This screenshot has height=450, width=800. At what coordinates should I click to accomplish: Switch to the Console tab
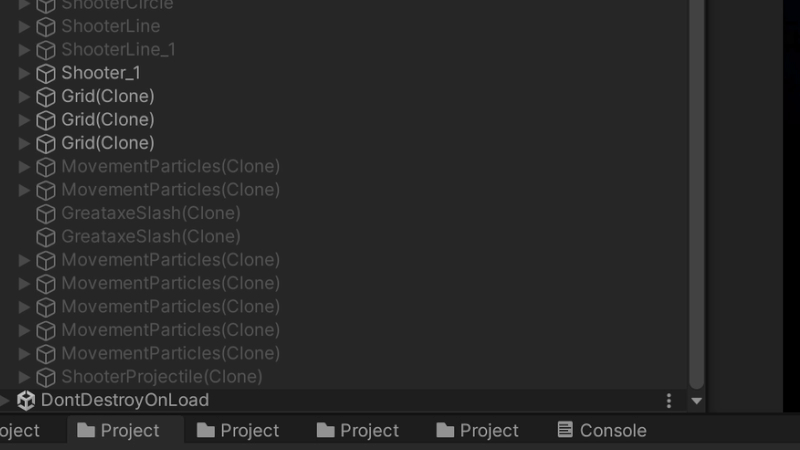click(x=602, y=430)
